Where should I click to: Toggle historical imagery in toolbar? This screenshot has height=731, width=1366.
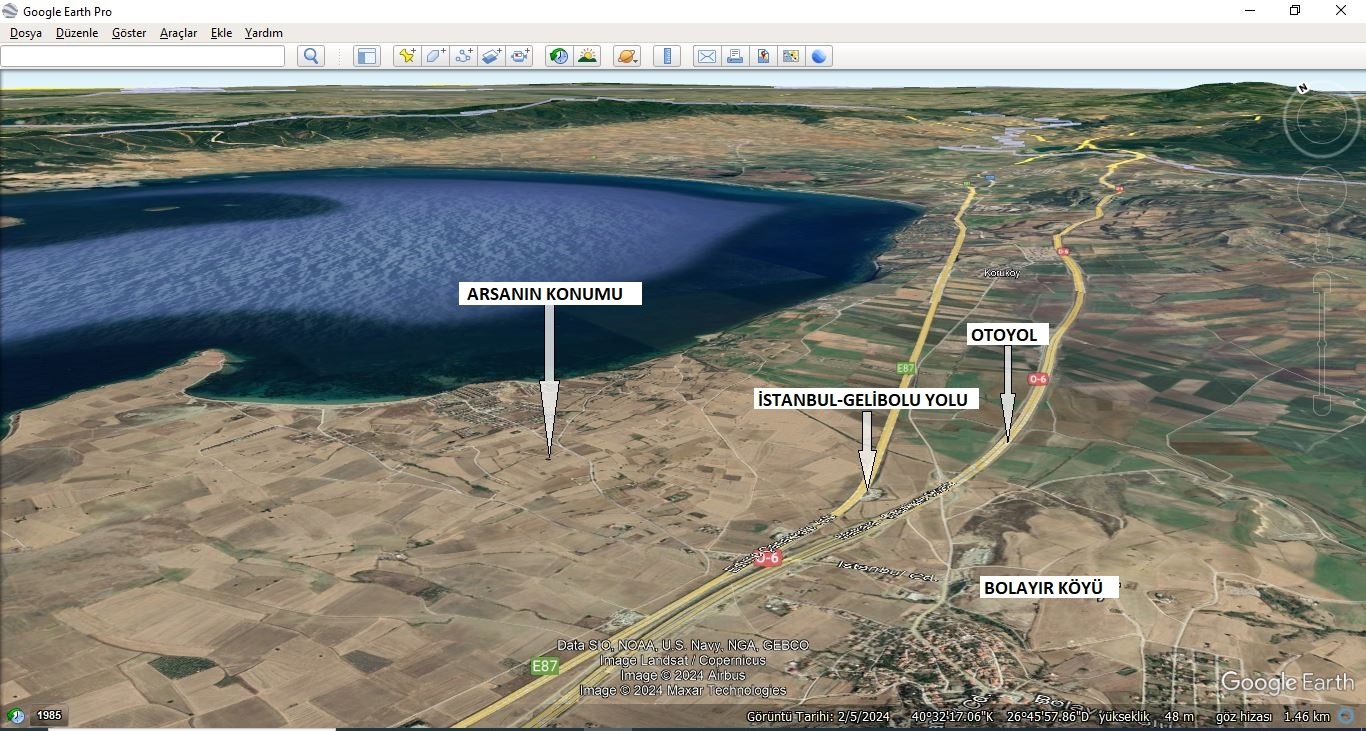pyautogui.click(x=559, y=56)
